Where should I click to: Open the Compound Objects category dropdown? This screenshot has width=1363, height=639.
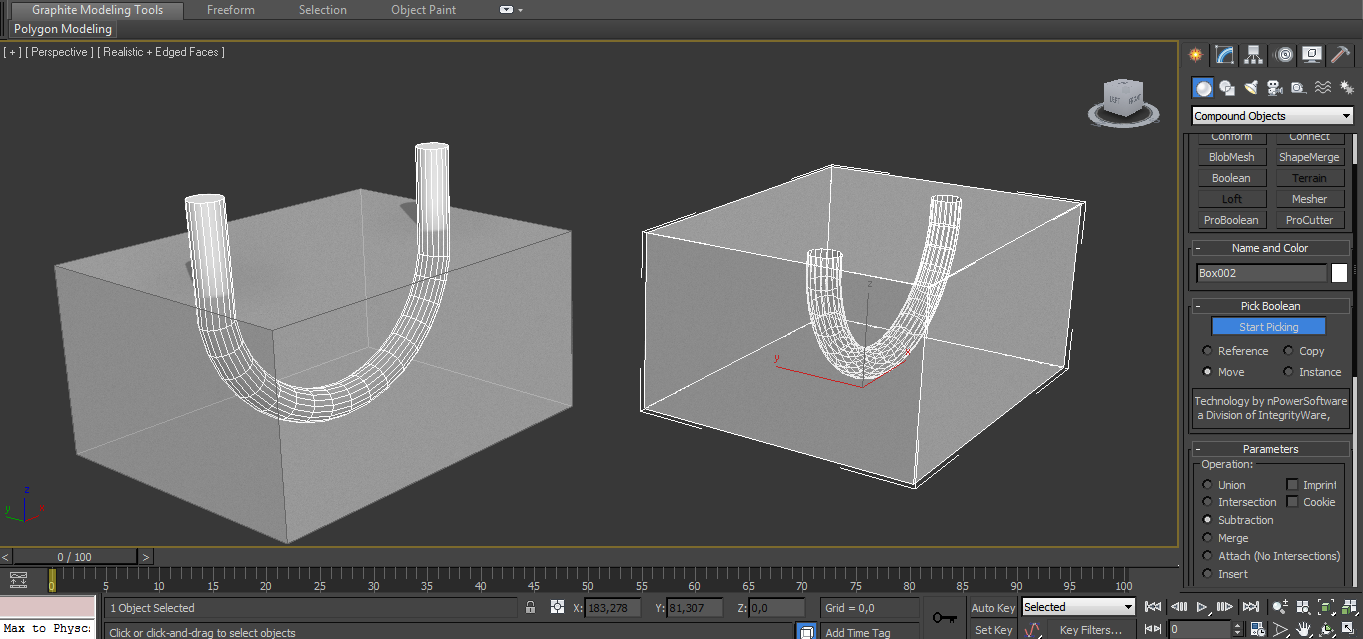coord(1272,116)
